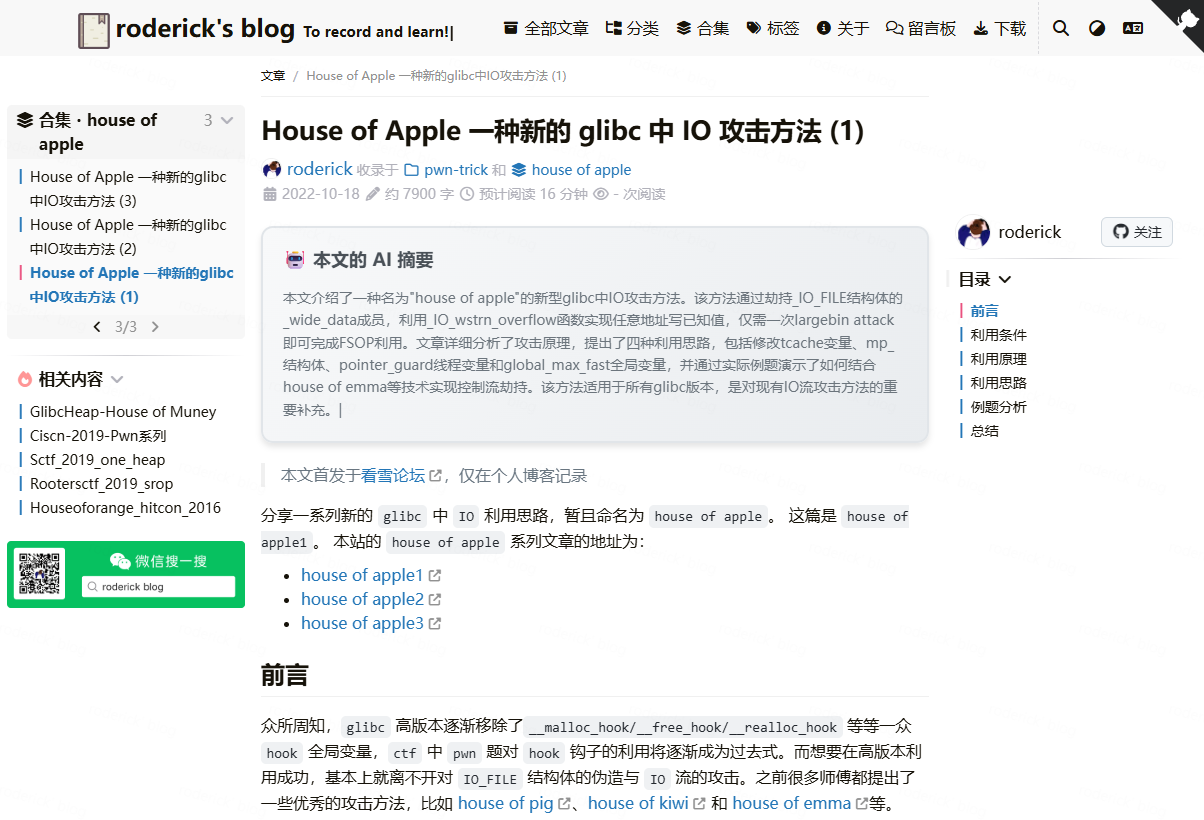Switch site language with translate icon

click(1133, 28)
